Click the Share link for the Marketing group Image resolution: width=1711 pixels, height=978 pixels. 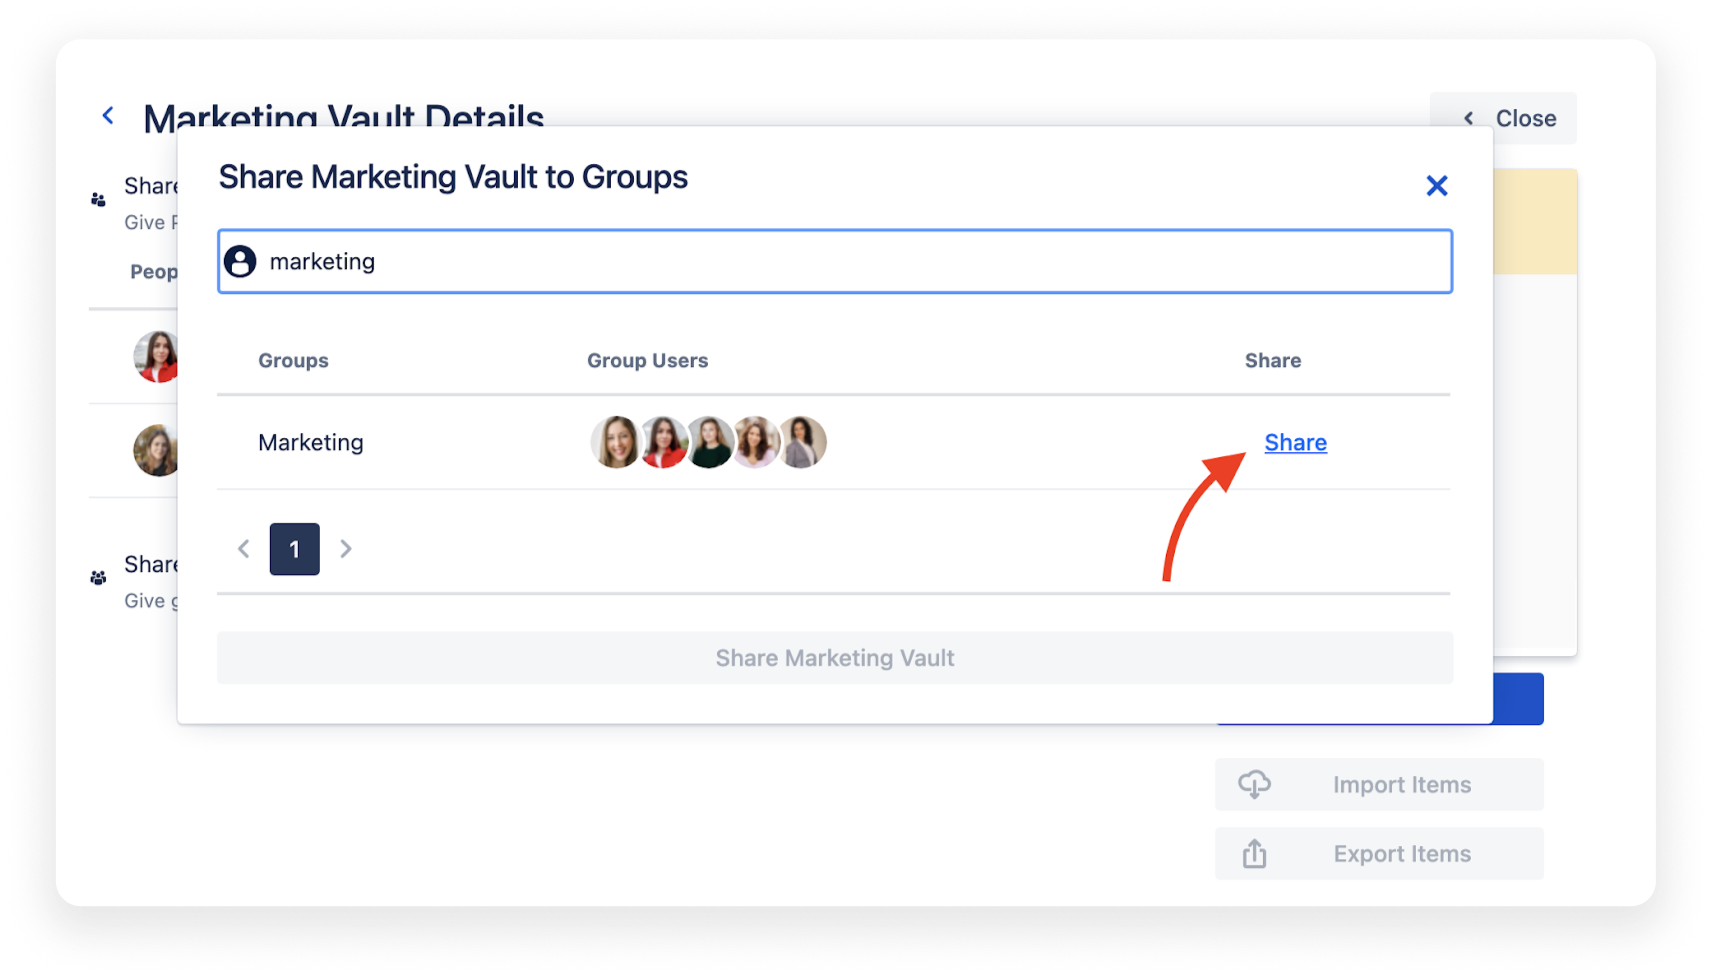pos(1296,442)
